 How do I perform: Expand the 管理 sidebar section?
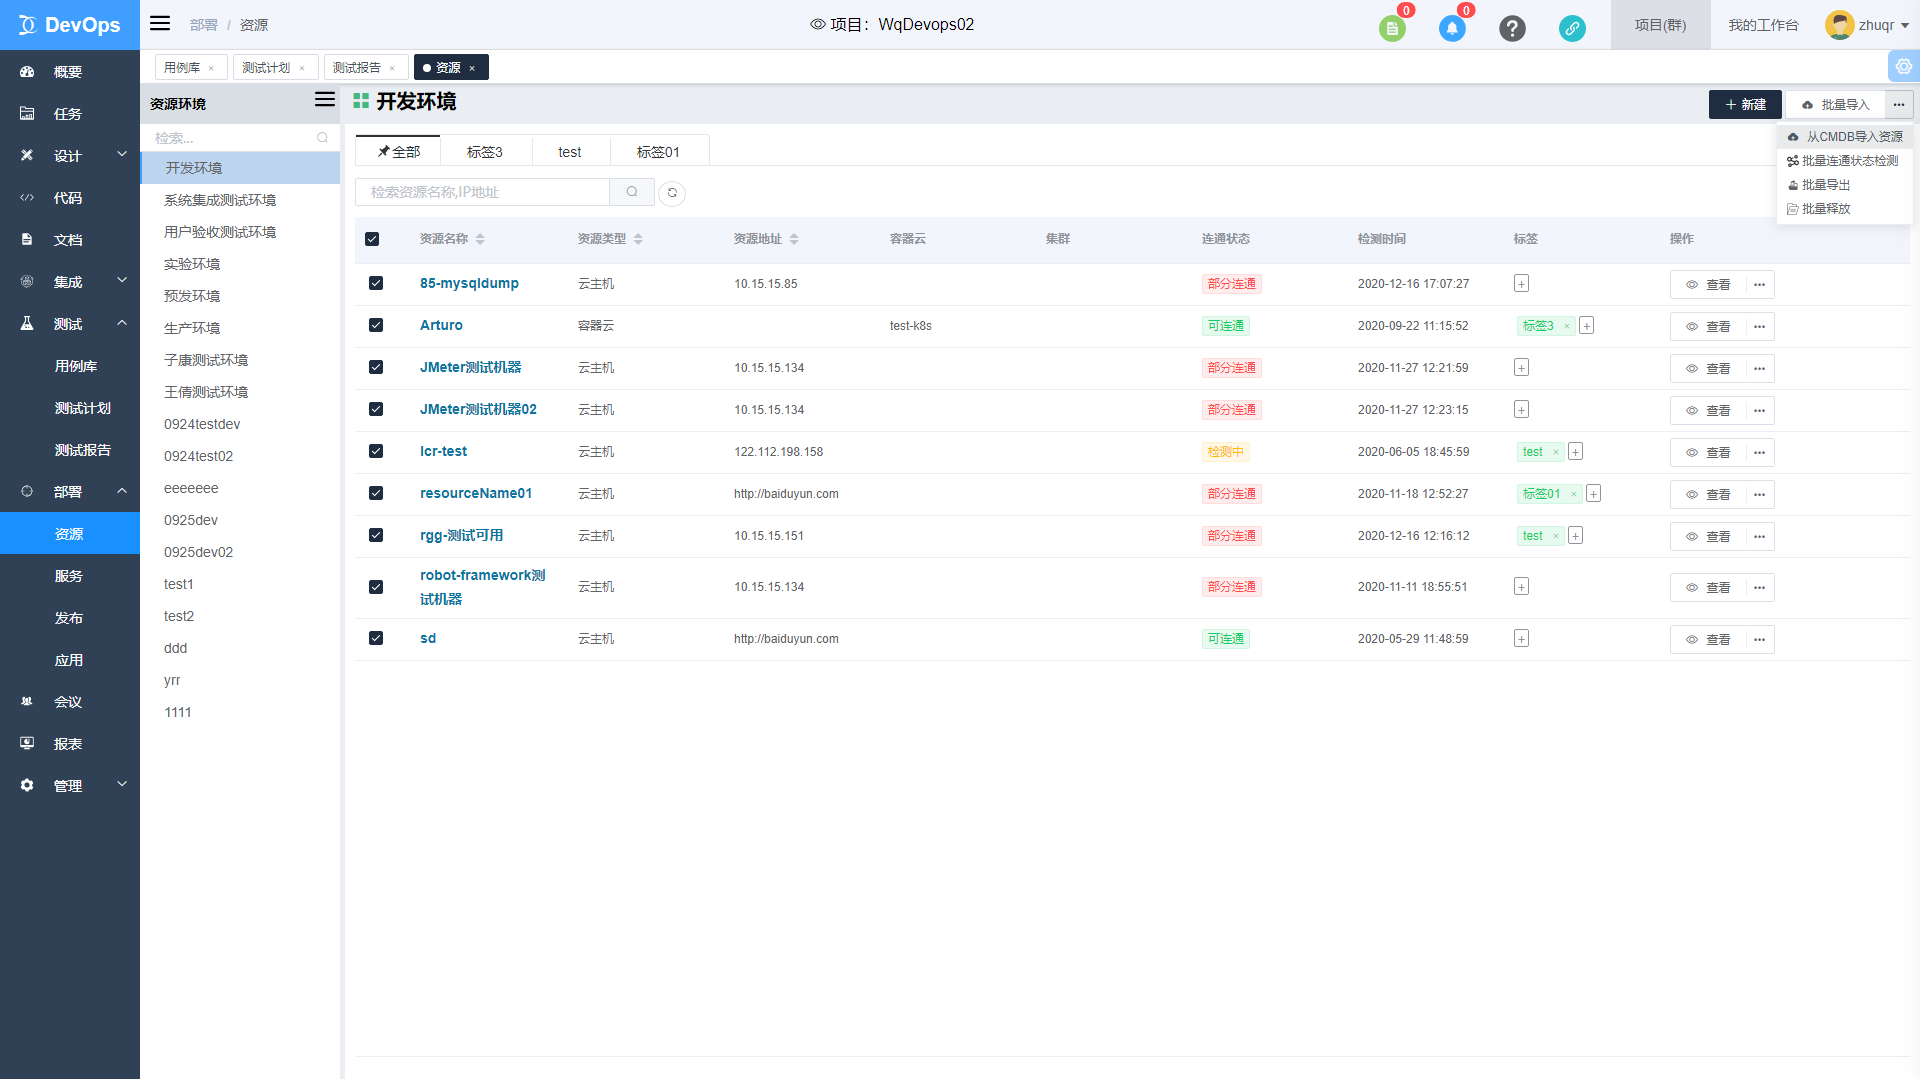[x=70, y=786]
